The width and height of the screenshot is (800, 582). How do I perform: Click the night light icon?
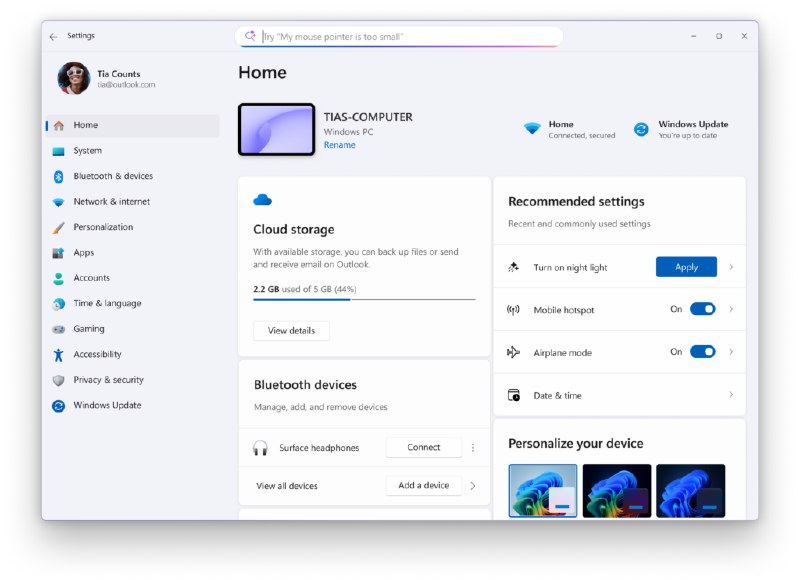pyautogui.click(x=514, y=267)
